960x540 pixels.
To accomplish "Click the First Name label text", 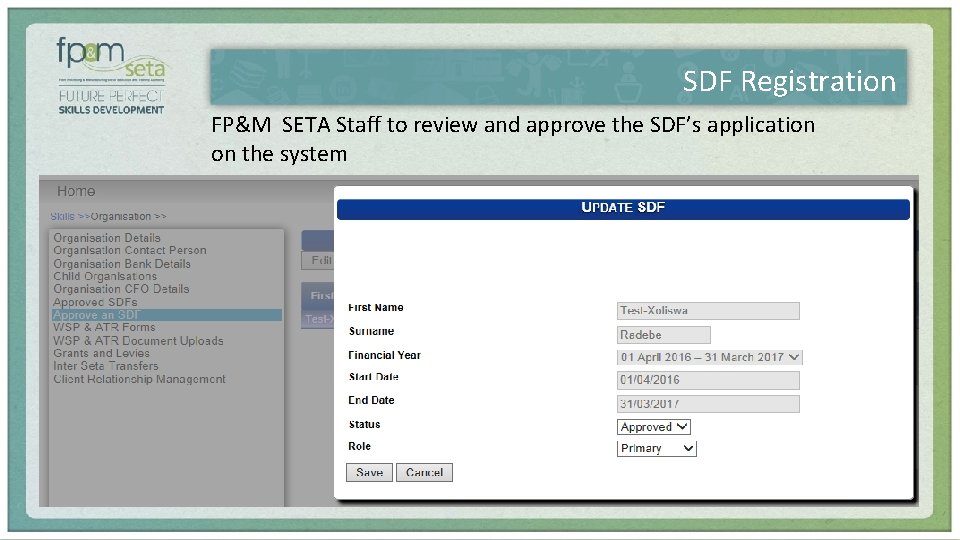I will tap(375, 307).
